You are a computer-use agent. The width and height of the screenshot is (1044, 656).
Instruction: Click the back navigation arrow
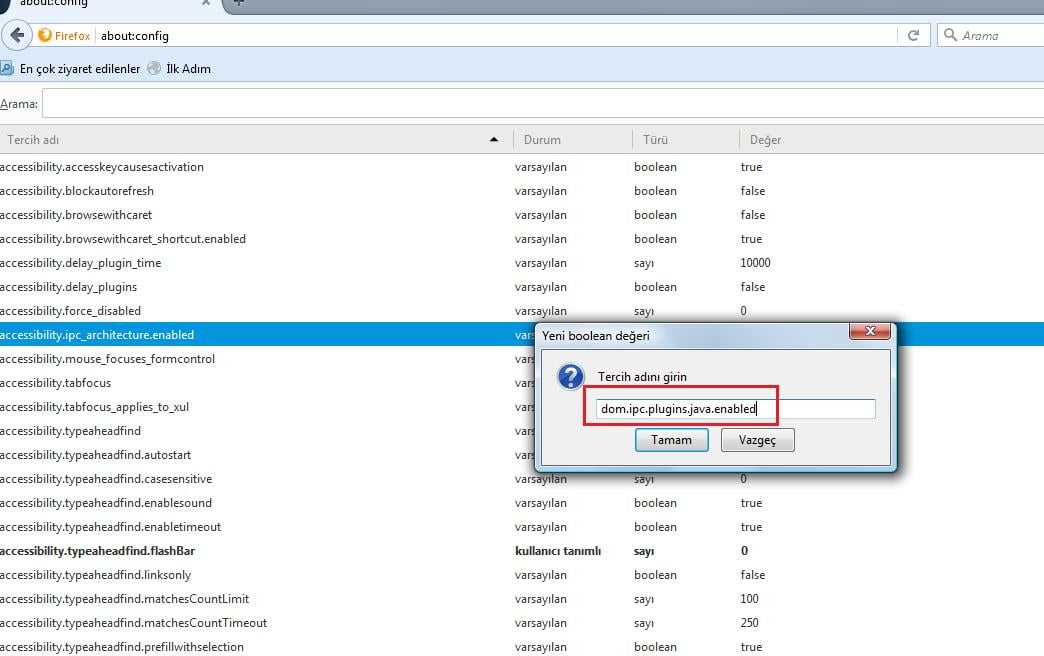tap(17, 35)
